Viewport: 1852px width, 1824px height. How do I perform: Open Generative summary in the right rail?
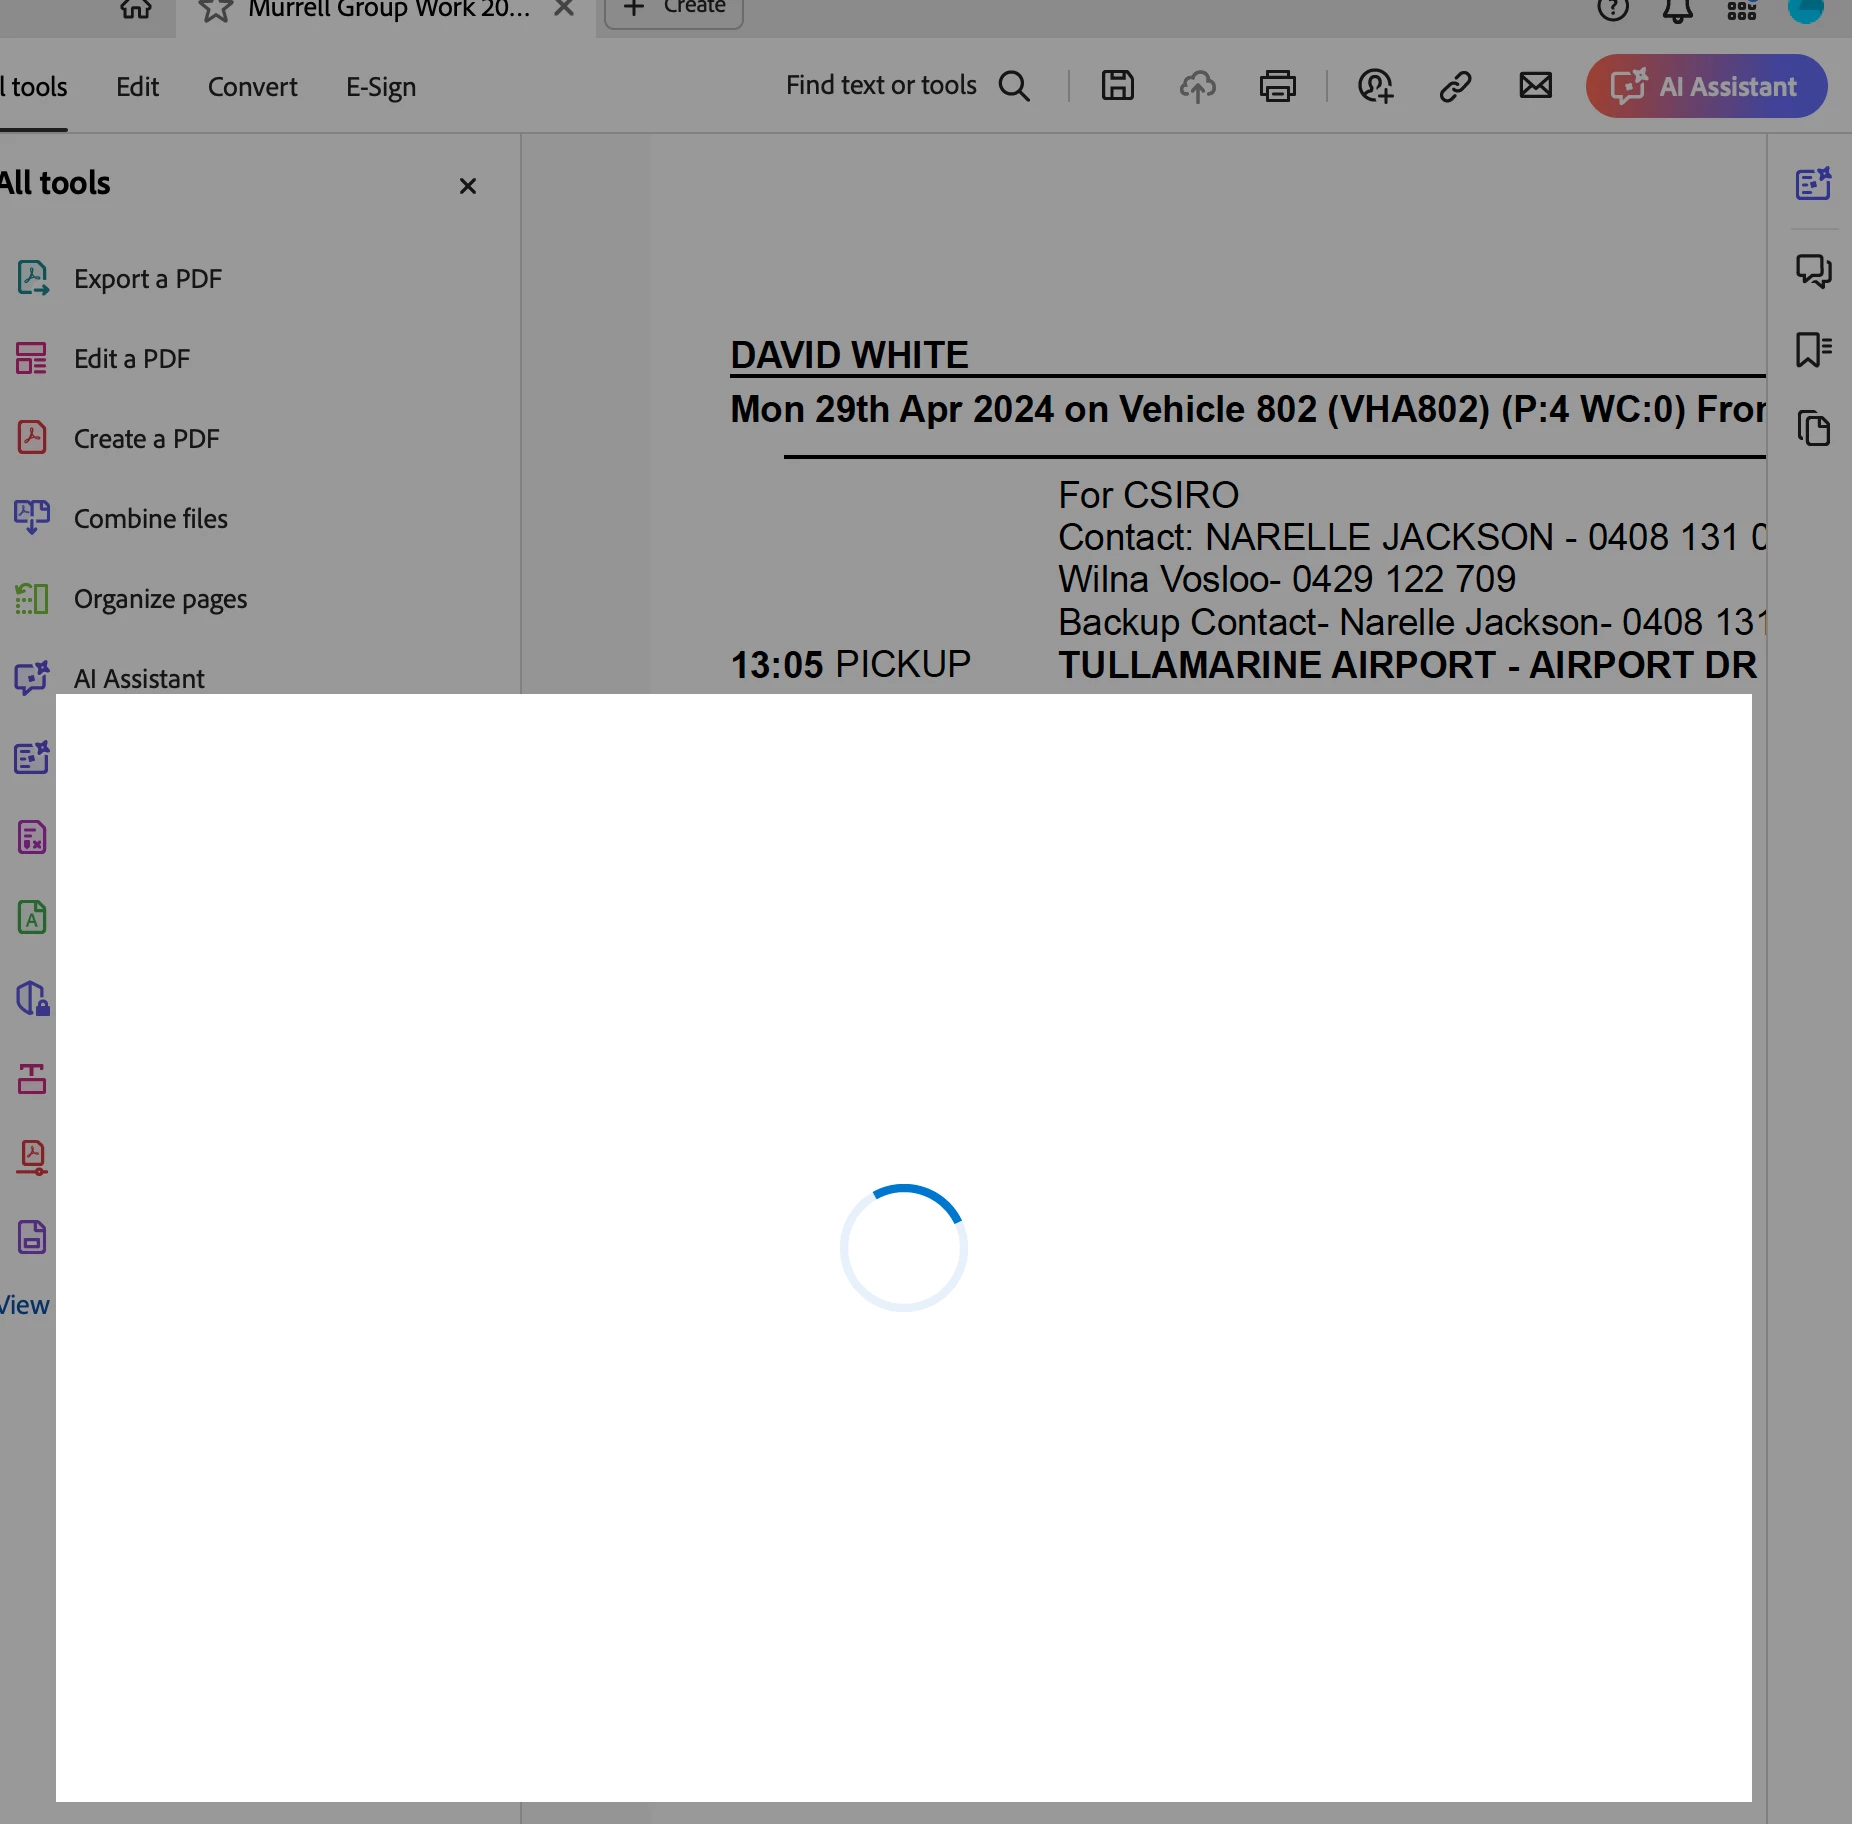pyautogui.click(x=1813, y=184)
